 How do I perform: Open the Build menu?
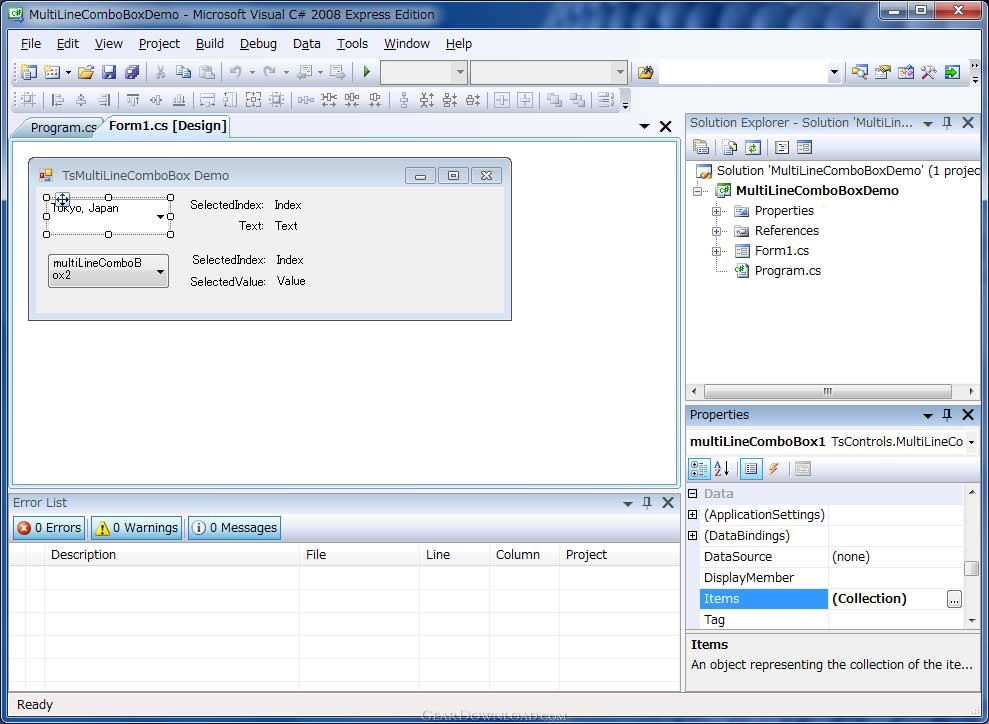[209, 44]
